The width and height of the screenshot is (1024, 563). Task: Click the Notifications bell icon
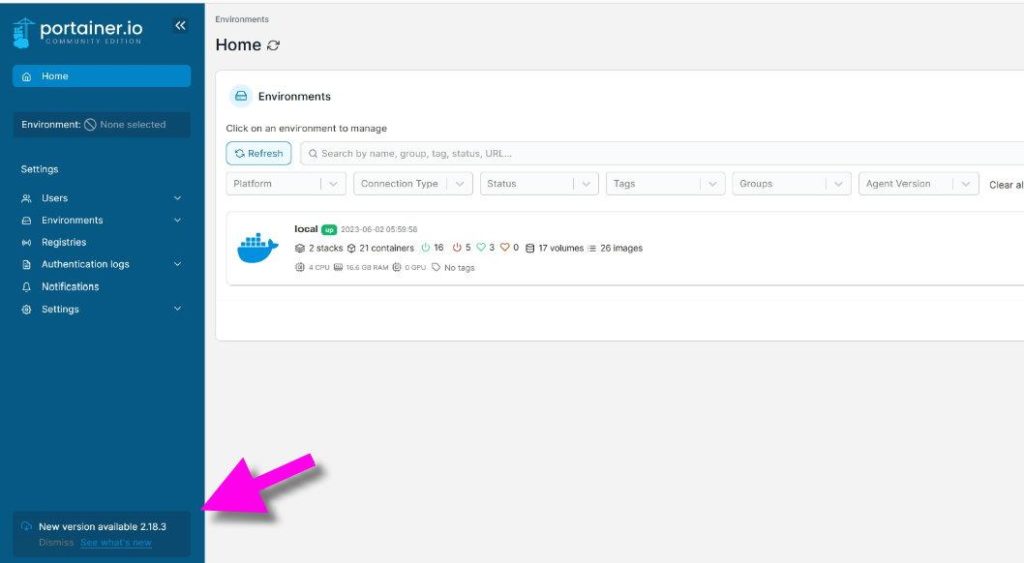[27, 287]
